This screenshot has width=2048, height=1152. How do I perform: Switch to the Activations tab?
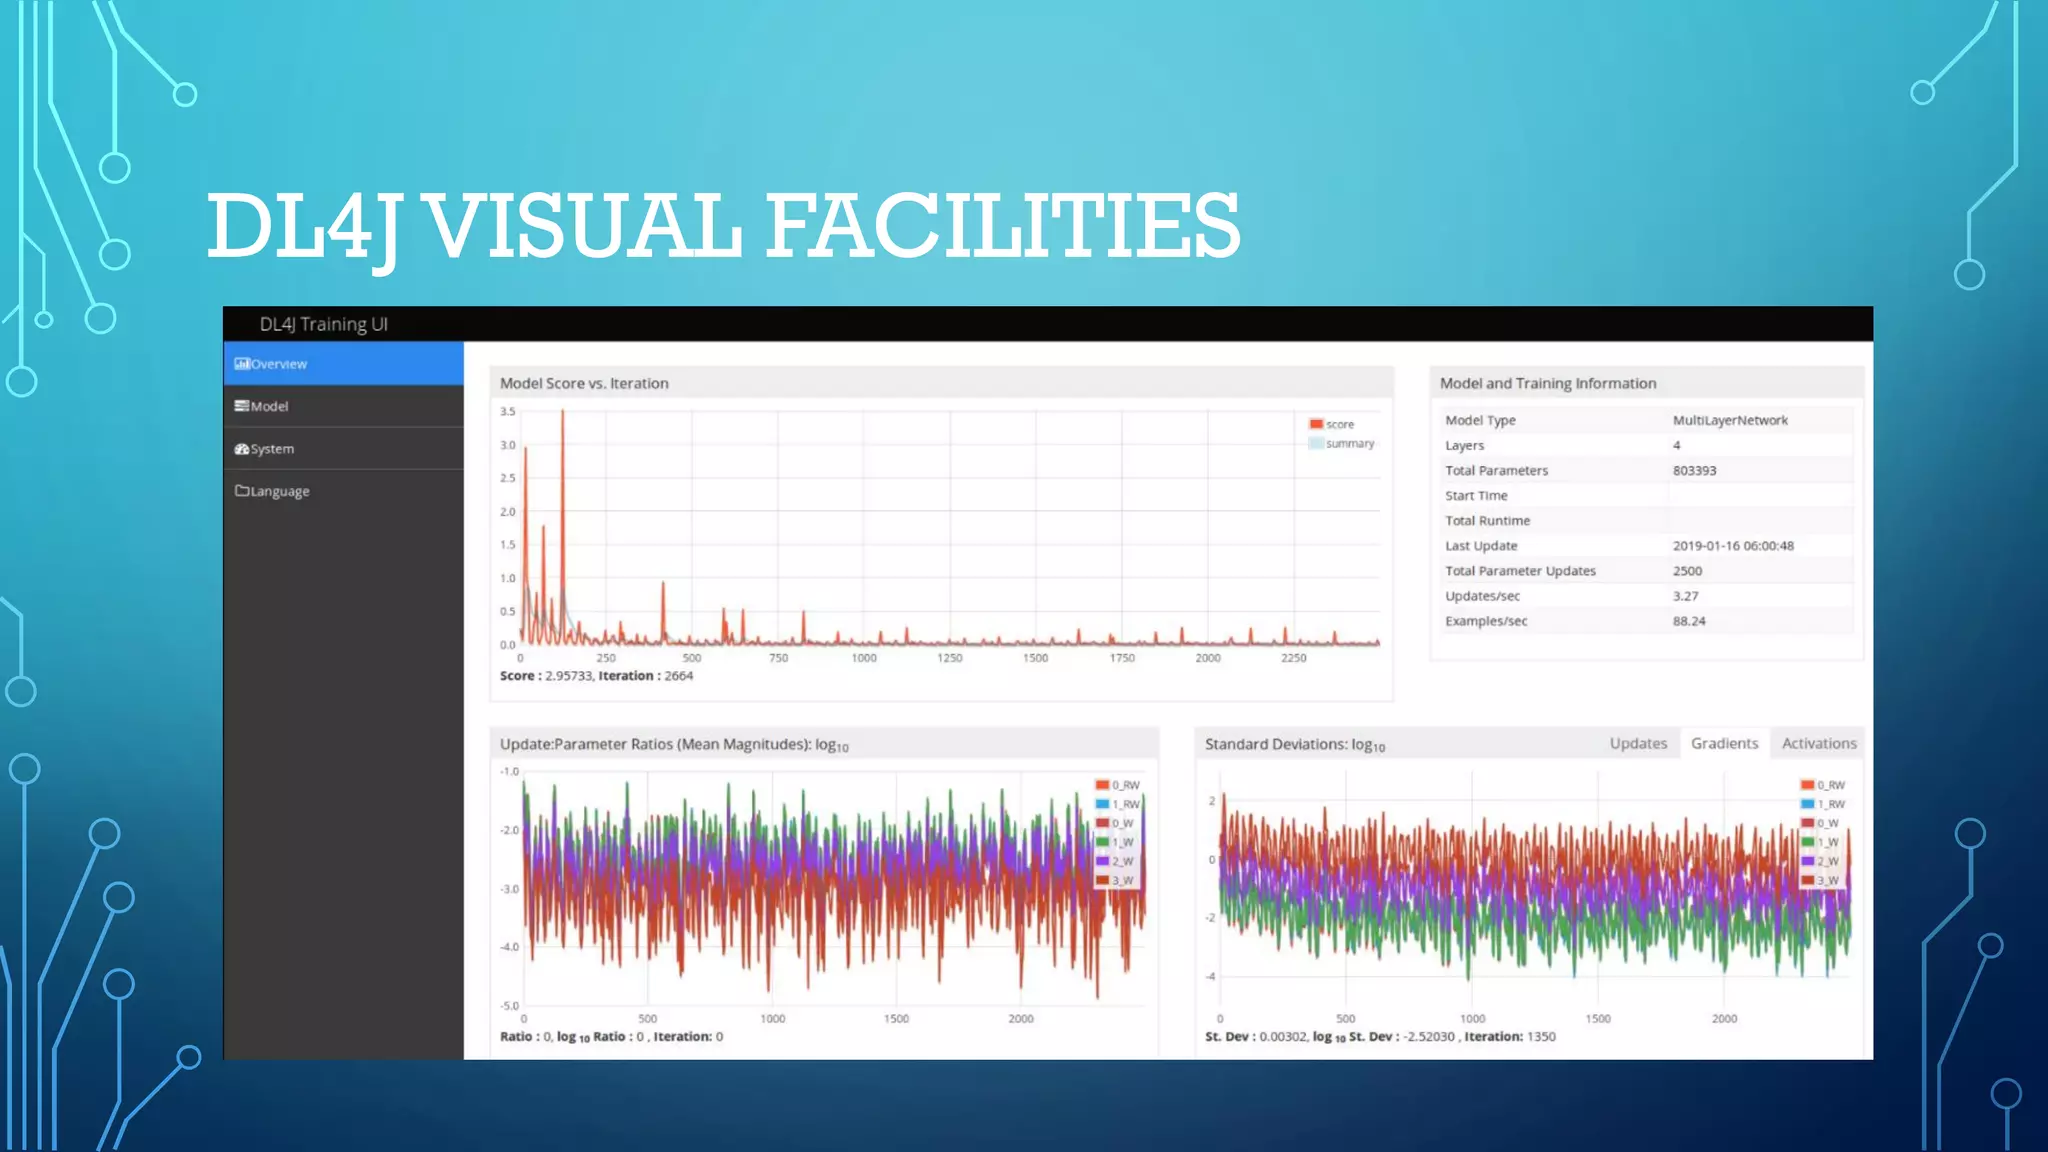1818,744
